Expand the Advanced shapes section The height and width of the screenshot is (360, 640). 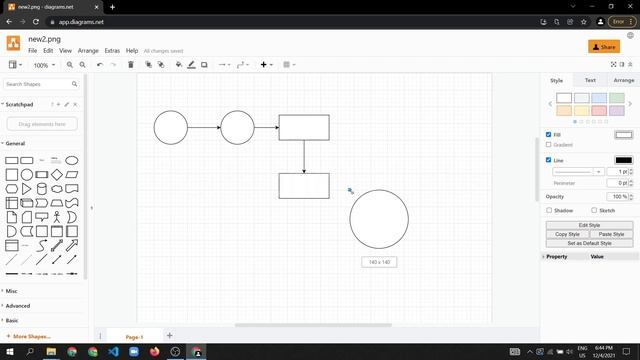pyautogui.click(x=17, y=306)
